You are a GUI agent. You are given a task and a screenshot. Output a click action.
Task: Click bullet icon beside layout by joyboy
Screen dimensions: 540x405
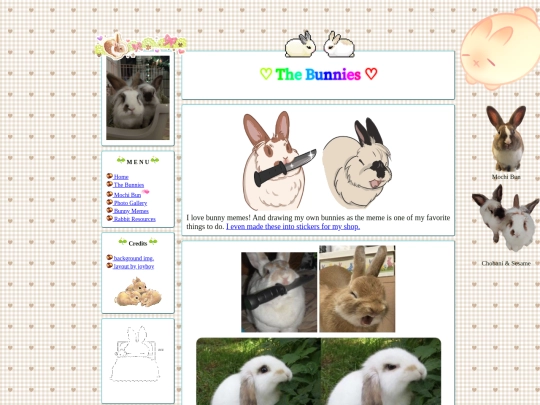[110, 266]
